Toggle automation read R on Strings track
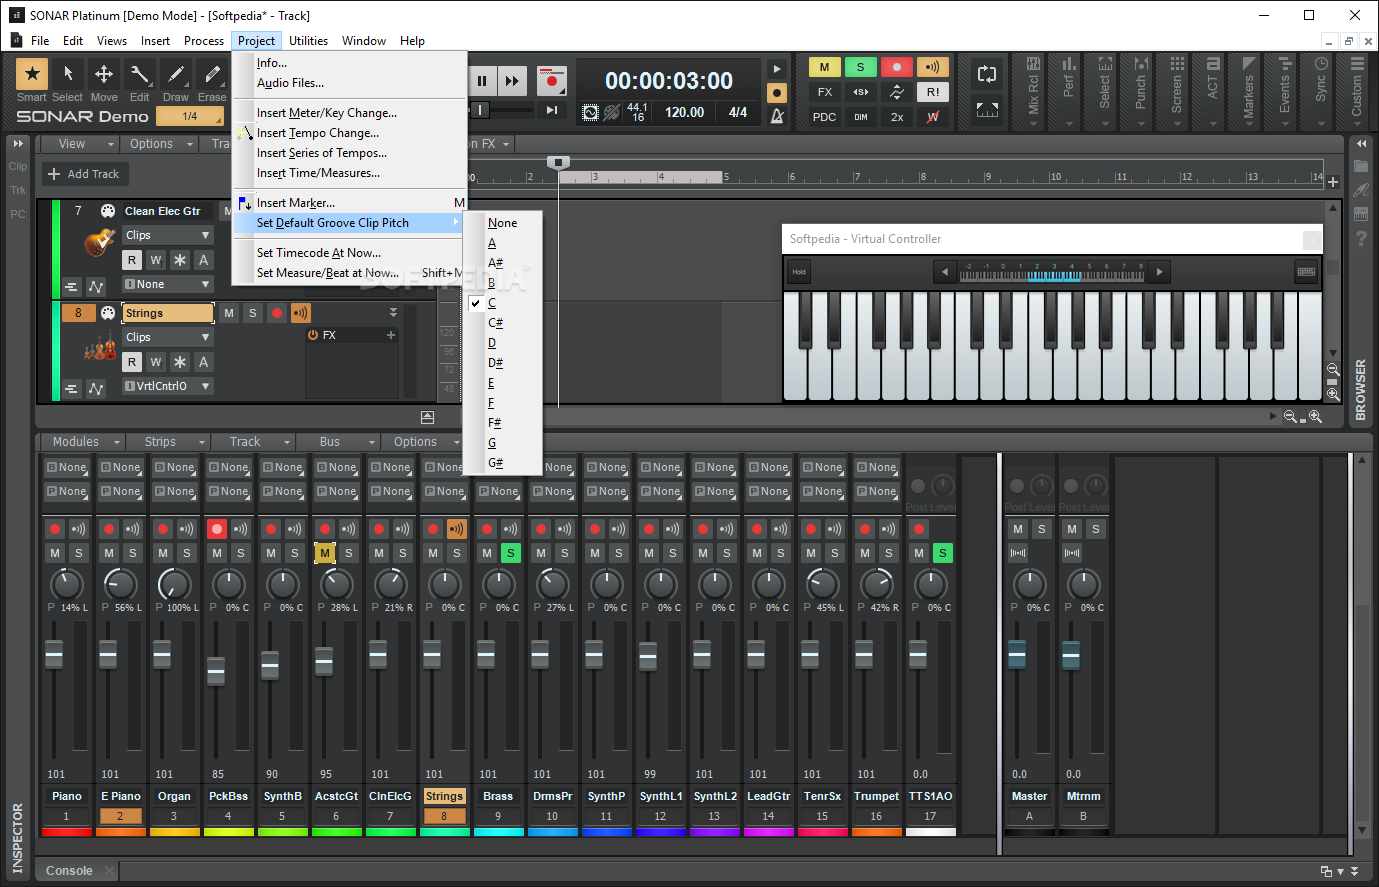 click(132, 362)
